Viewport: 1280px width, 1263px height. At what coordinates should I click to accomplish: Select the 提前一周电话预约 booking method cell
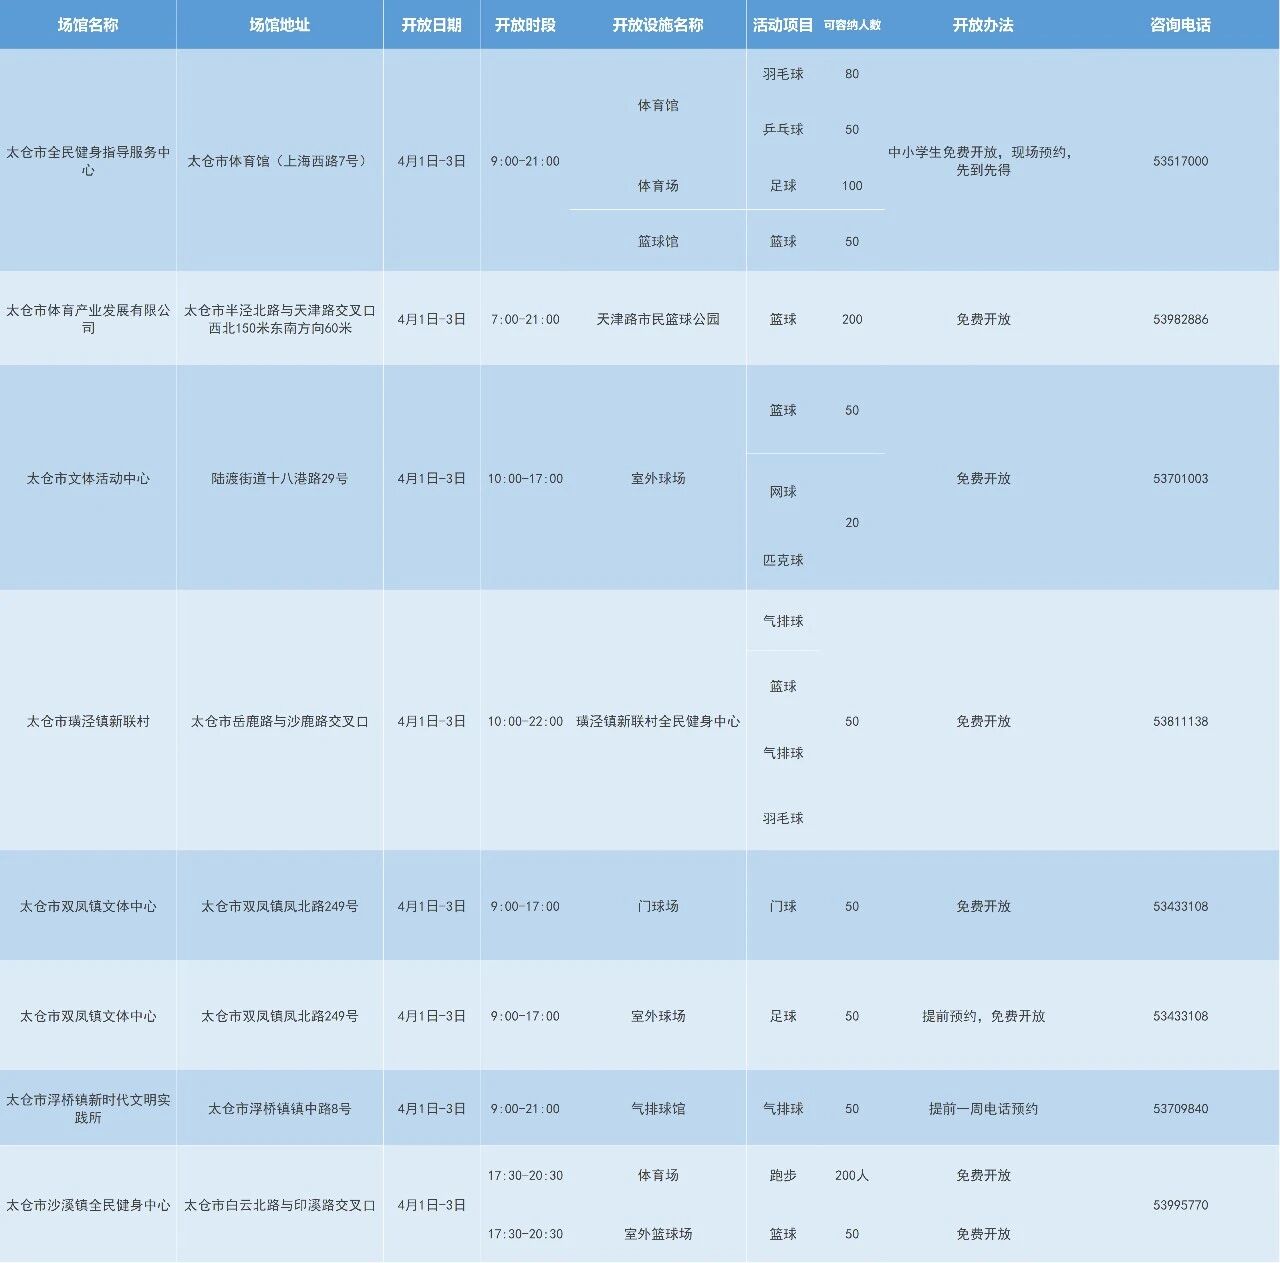point(983,1108)
